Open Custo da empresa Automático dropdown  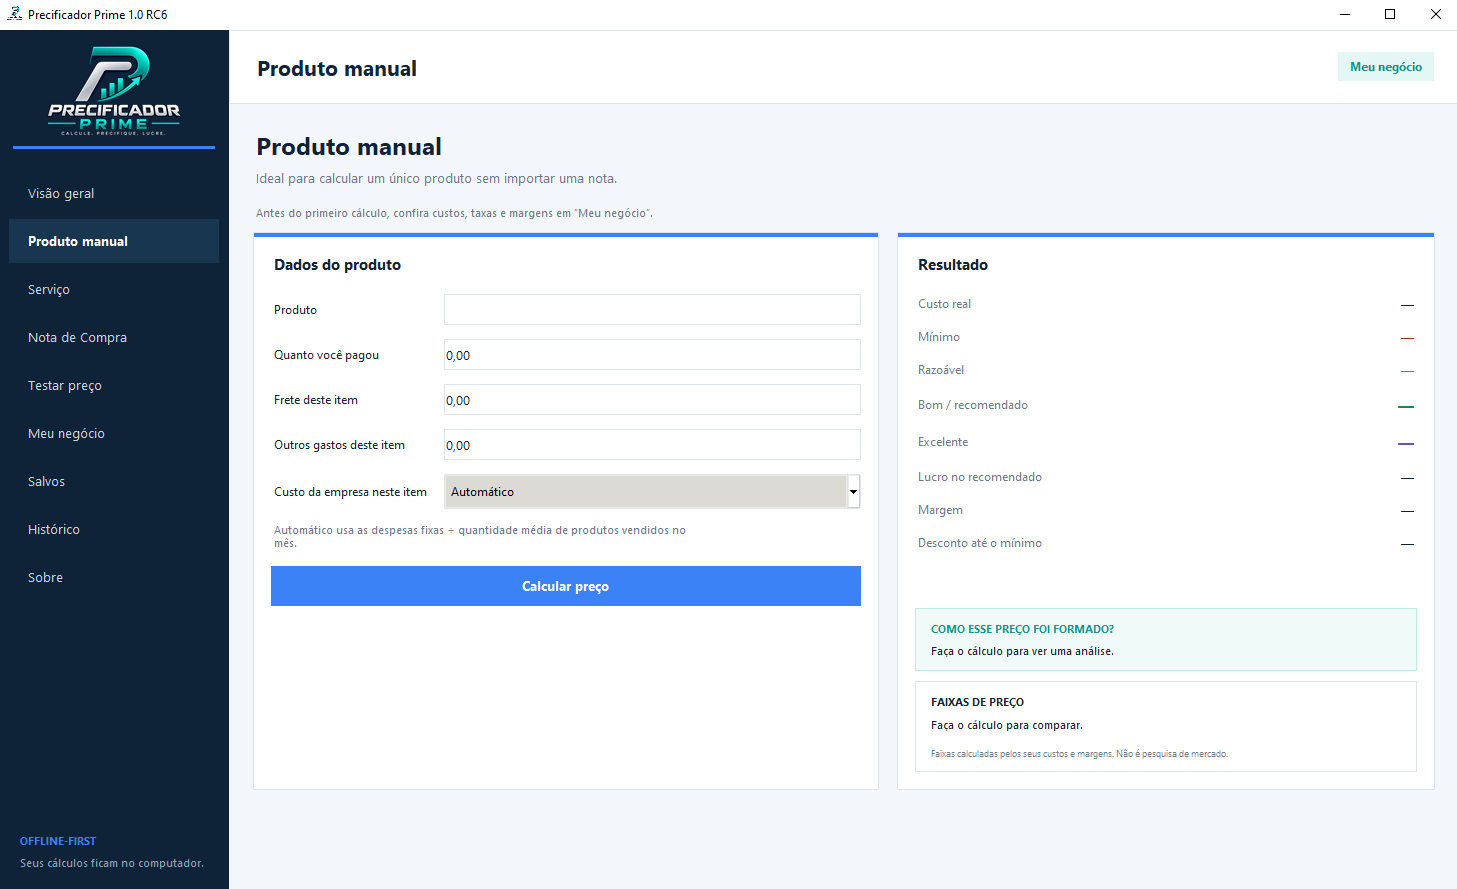[x=652, y=491]
